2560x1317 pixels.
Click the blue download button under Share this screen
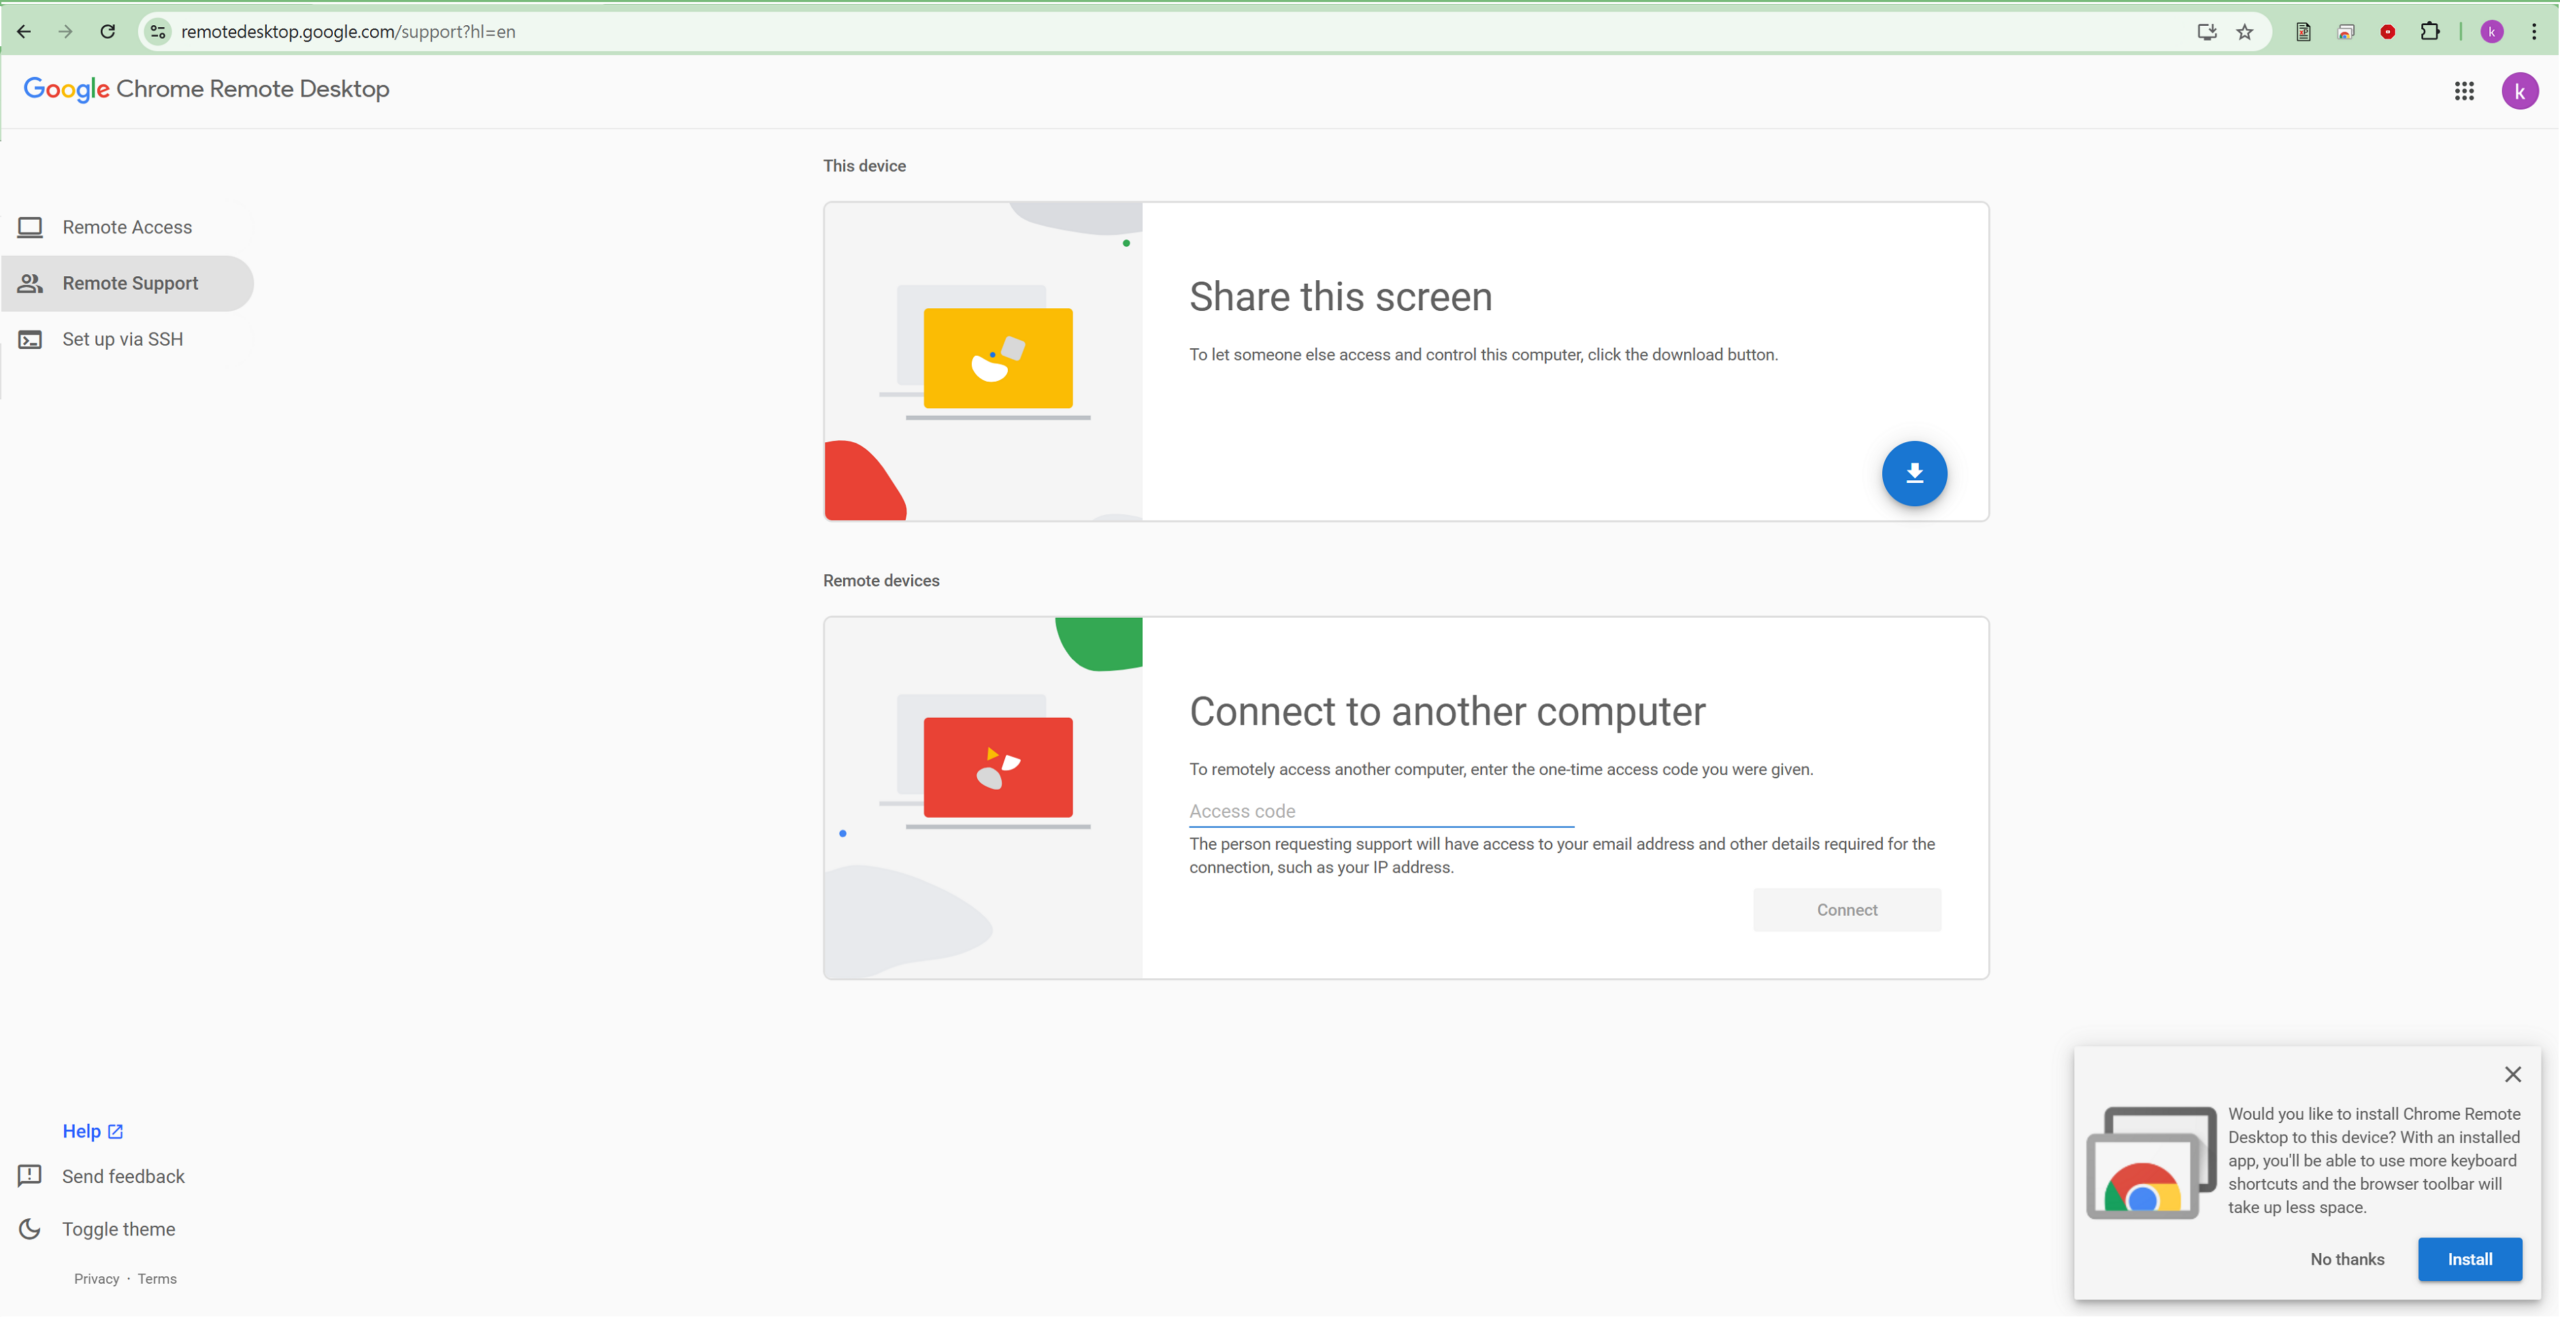click(x=1914, y=473)
